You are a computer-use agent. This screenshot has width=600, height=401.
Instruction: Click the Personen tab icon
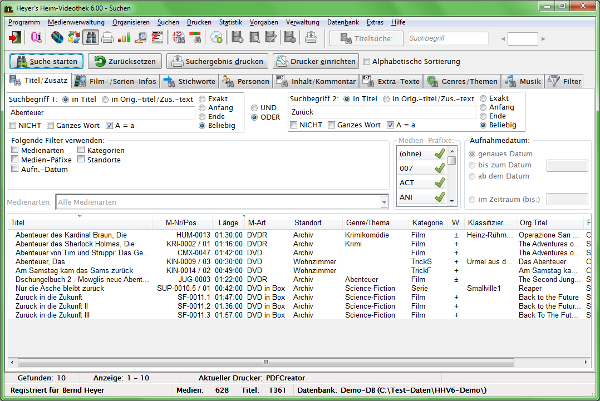click(x=226, y=81)
